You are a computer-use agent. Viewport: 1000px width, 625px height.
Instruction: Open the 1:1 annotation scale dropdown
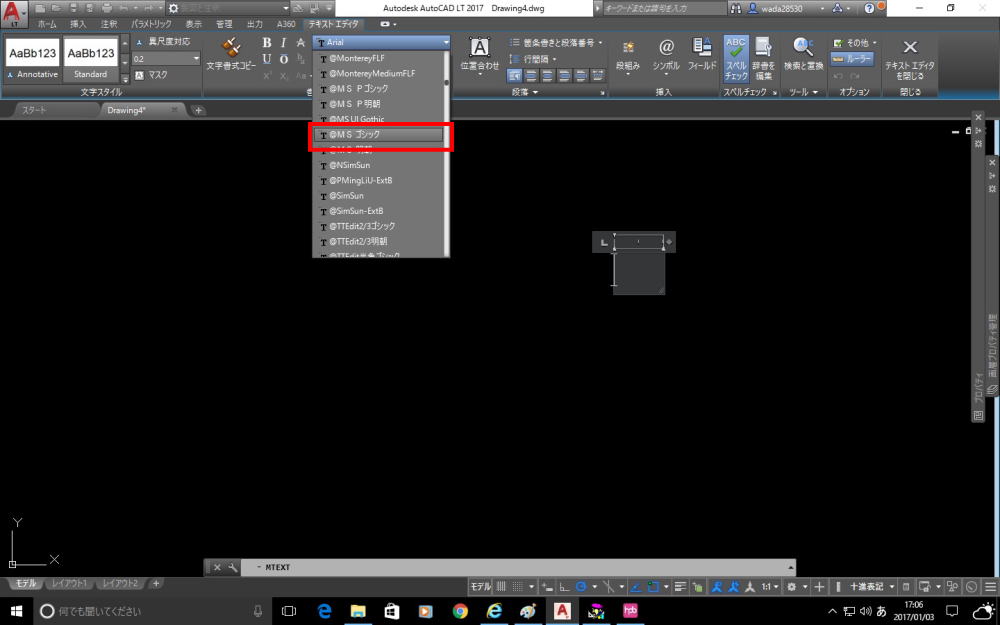pyautogui.click(x=770, y=587)
